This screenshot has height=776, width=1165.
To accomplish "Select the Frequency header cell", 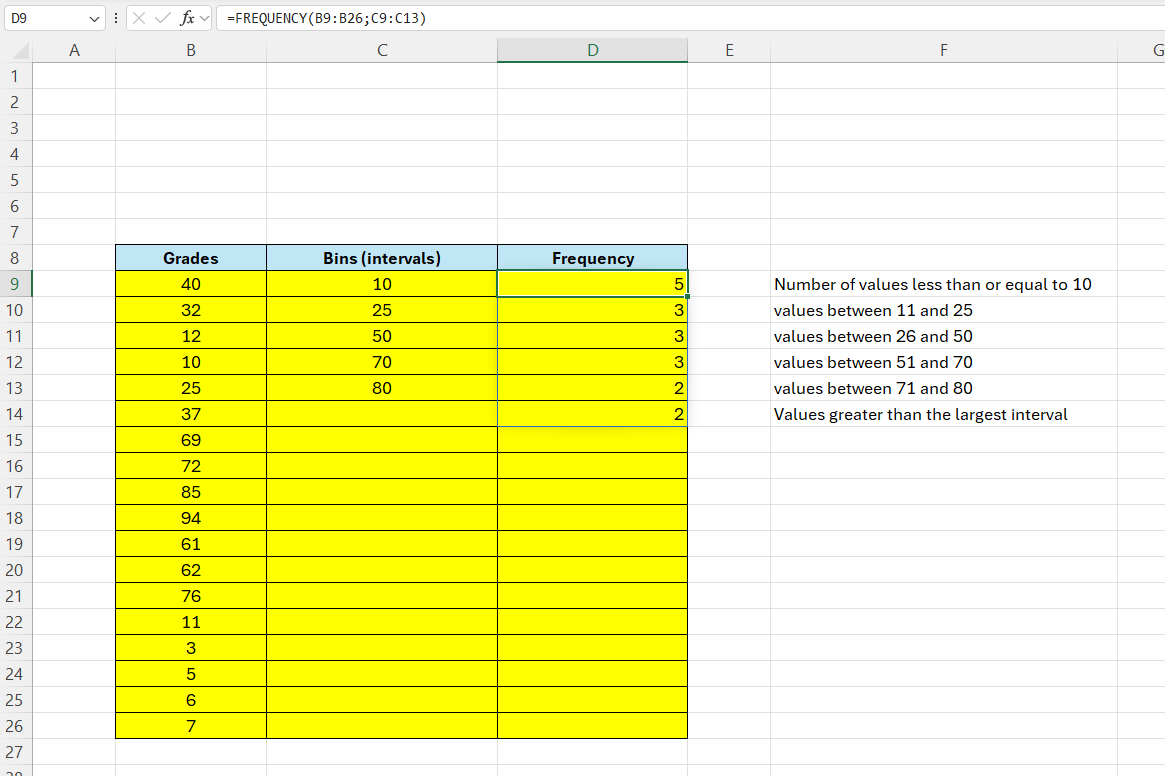I will coord(592,257).
